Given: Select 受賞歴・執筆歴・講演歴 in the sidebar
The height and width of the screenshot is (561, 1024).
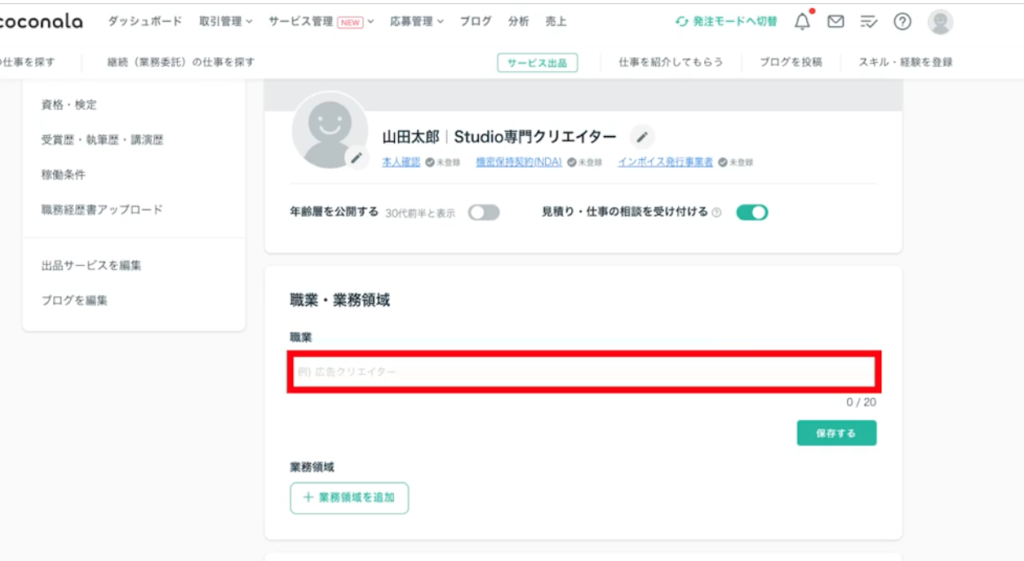Looking at the screenshot, I should pos(102,140).
